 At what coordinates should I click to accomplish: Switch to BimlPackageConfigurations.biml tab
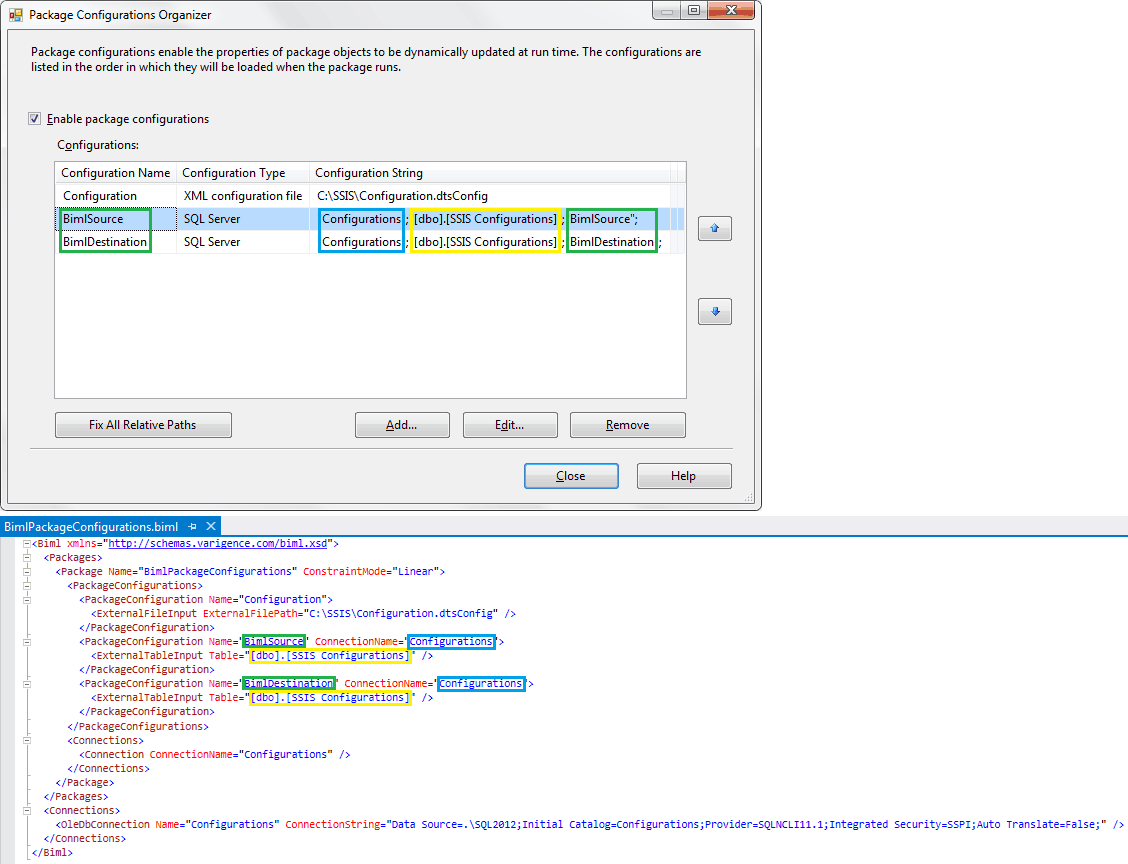[91, 526]
